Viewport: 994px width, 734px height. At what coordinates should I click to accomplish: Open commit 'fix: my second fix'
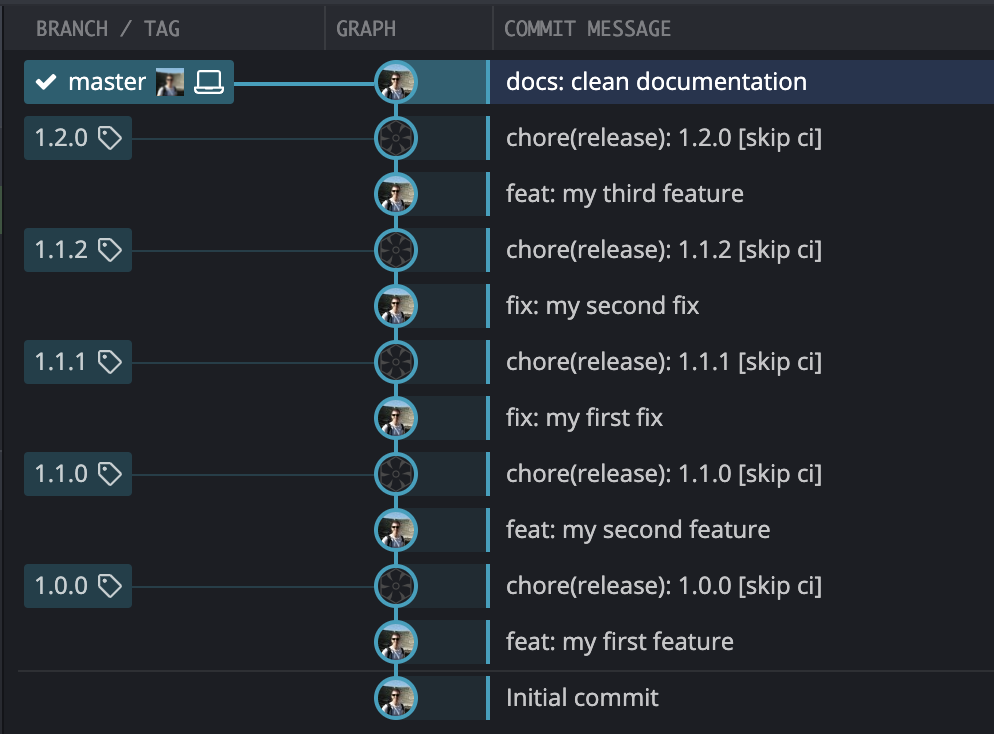coord(602,306)
